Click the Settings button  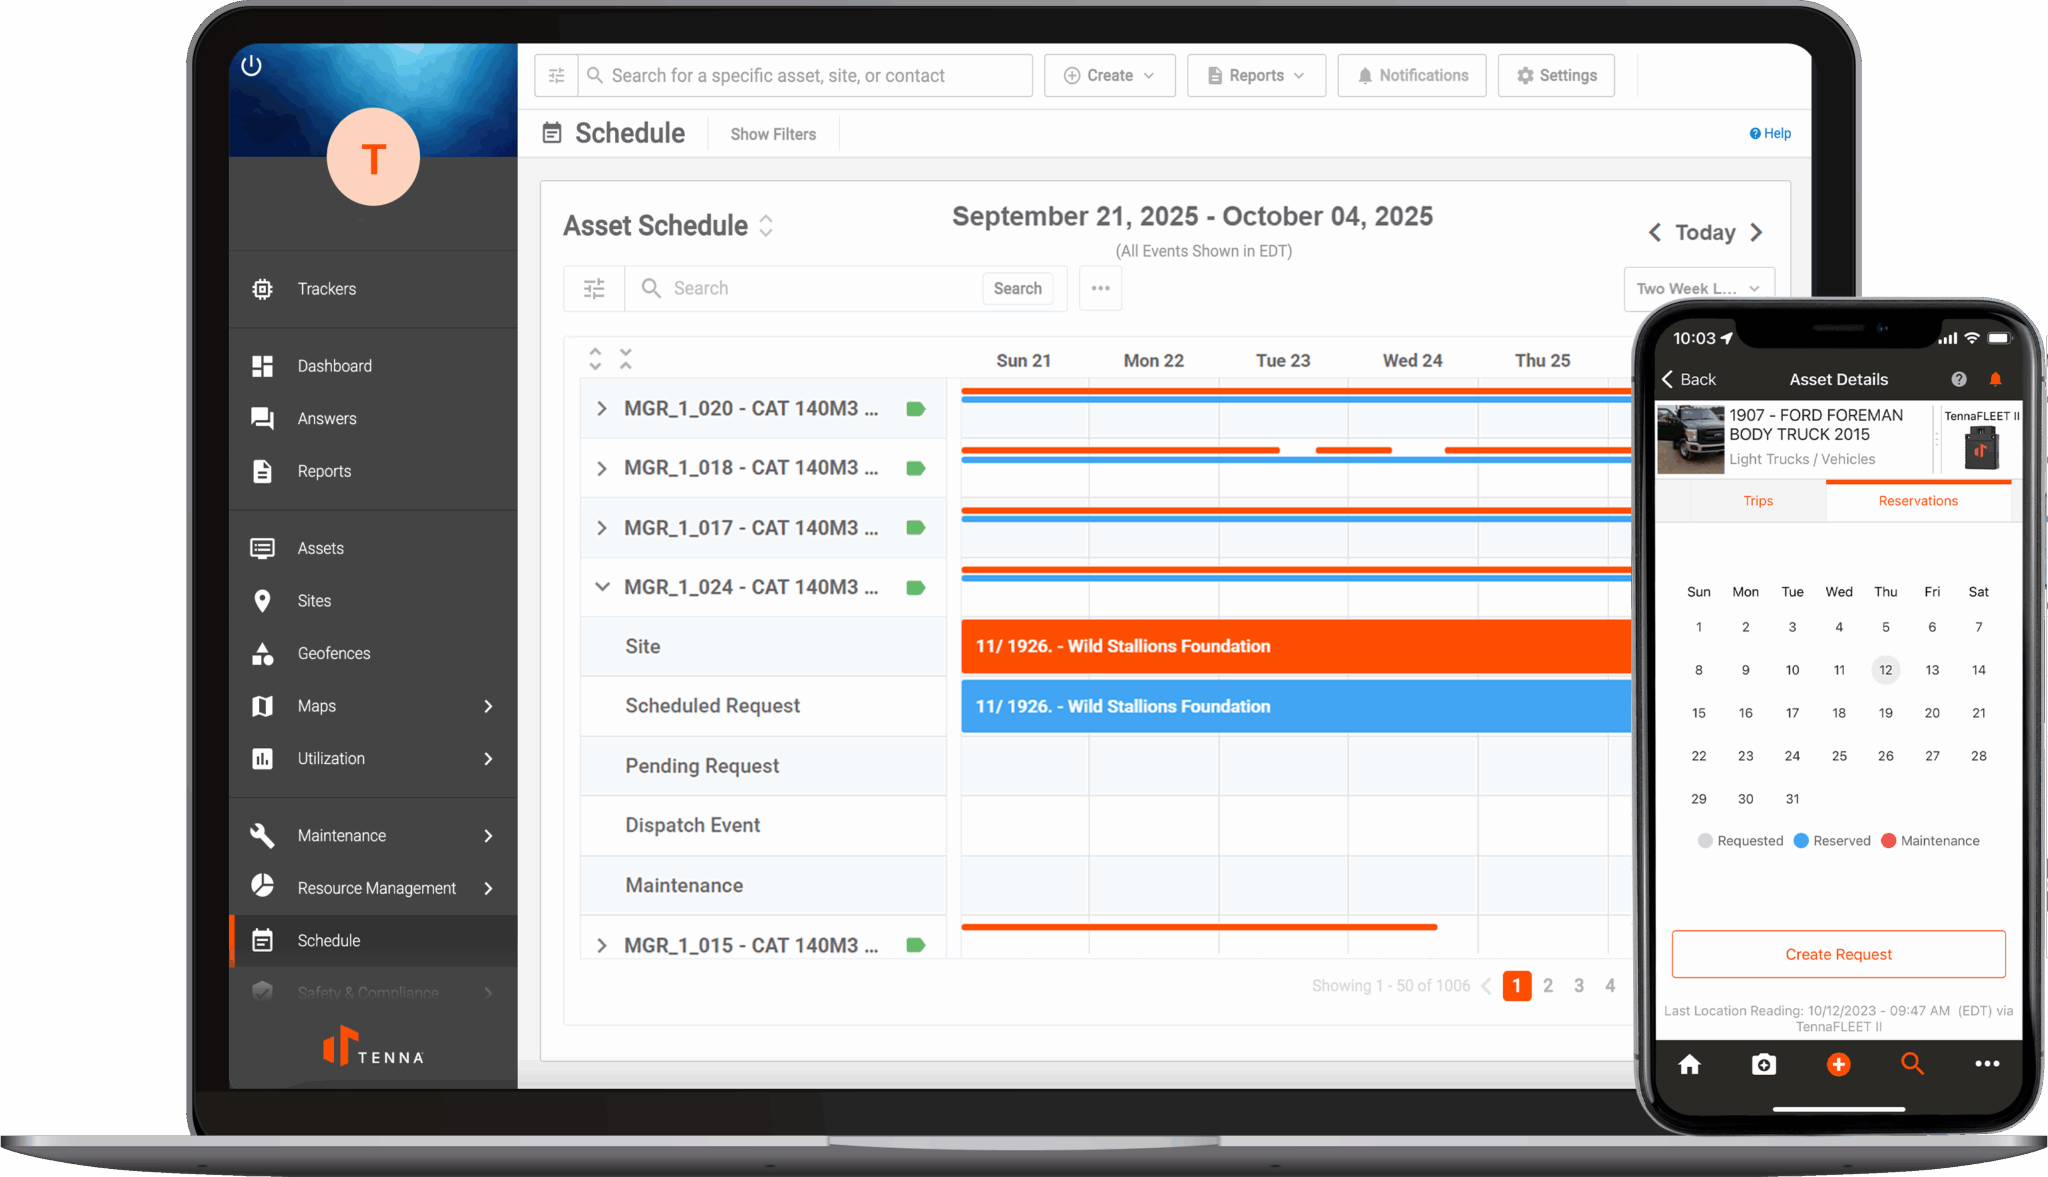(1556, 75)
